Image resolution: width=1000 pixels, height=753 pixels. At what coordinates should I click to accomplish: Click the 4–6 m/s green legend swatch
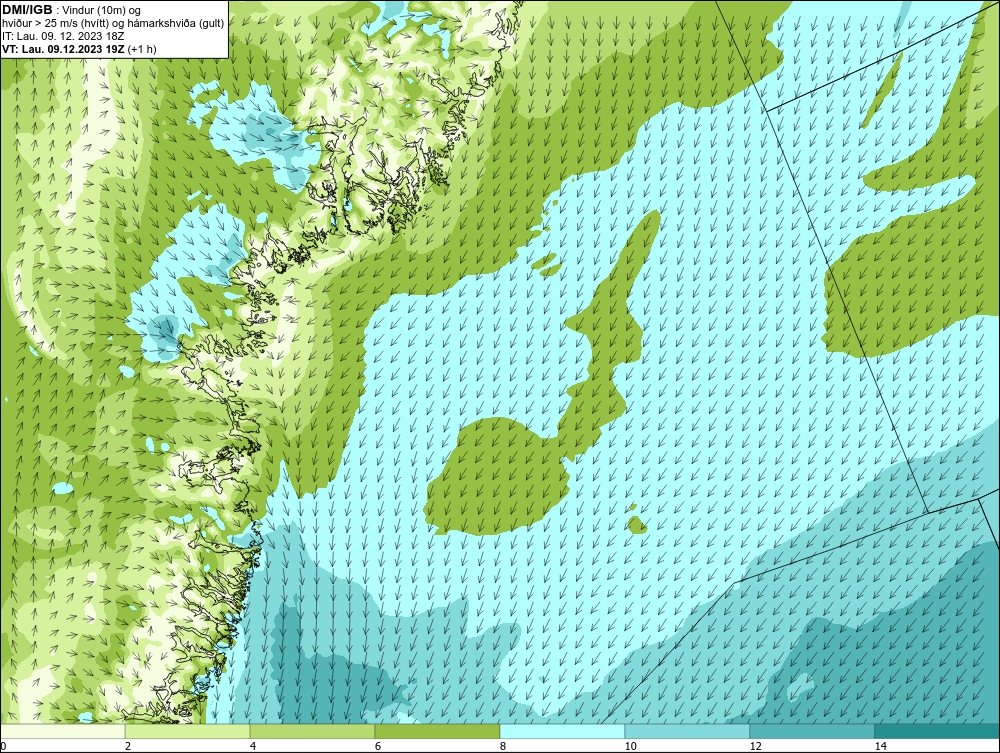(x=312, y=731)
